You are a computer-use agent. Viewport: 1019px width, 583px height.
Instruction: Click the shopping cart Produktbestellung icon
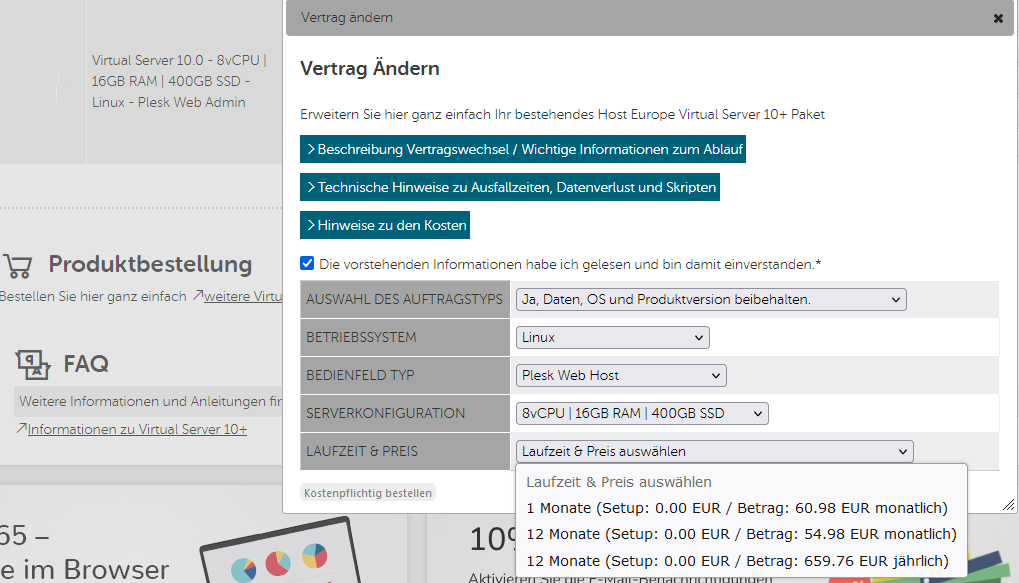click(x=18, y=265)
